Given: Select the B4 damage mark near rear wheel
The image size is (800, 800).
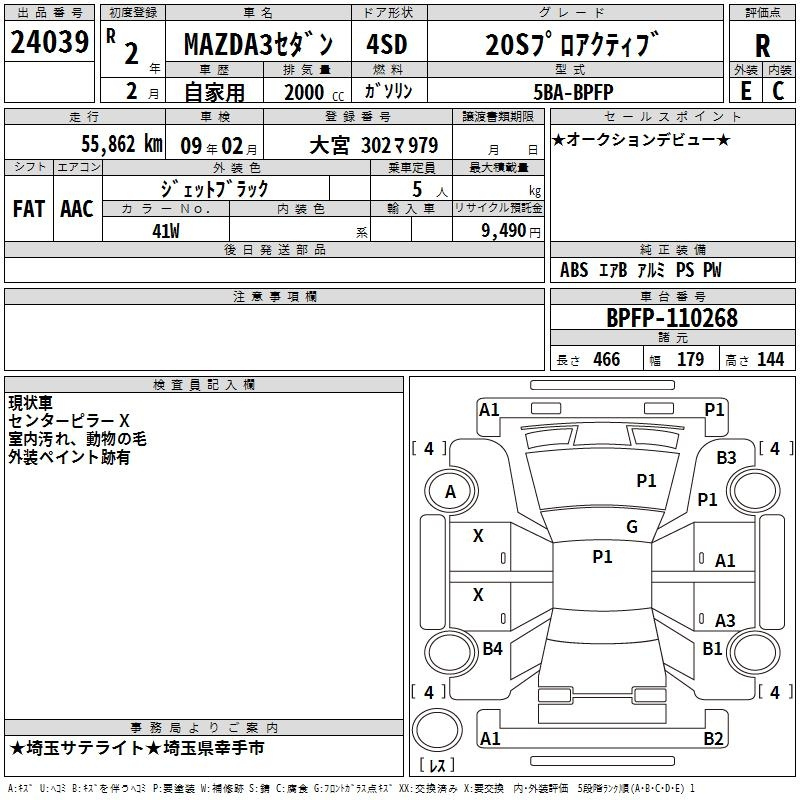Looking at the screenshot, I should 492,649.
